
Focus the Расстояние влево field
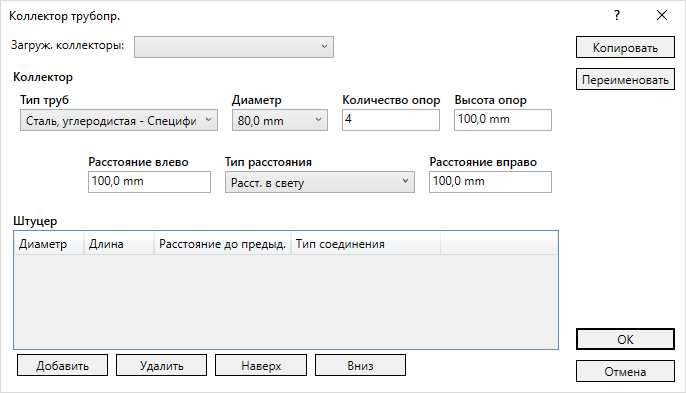click(x=149, y=182)
